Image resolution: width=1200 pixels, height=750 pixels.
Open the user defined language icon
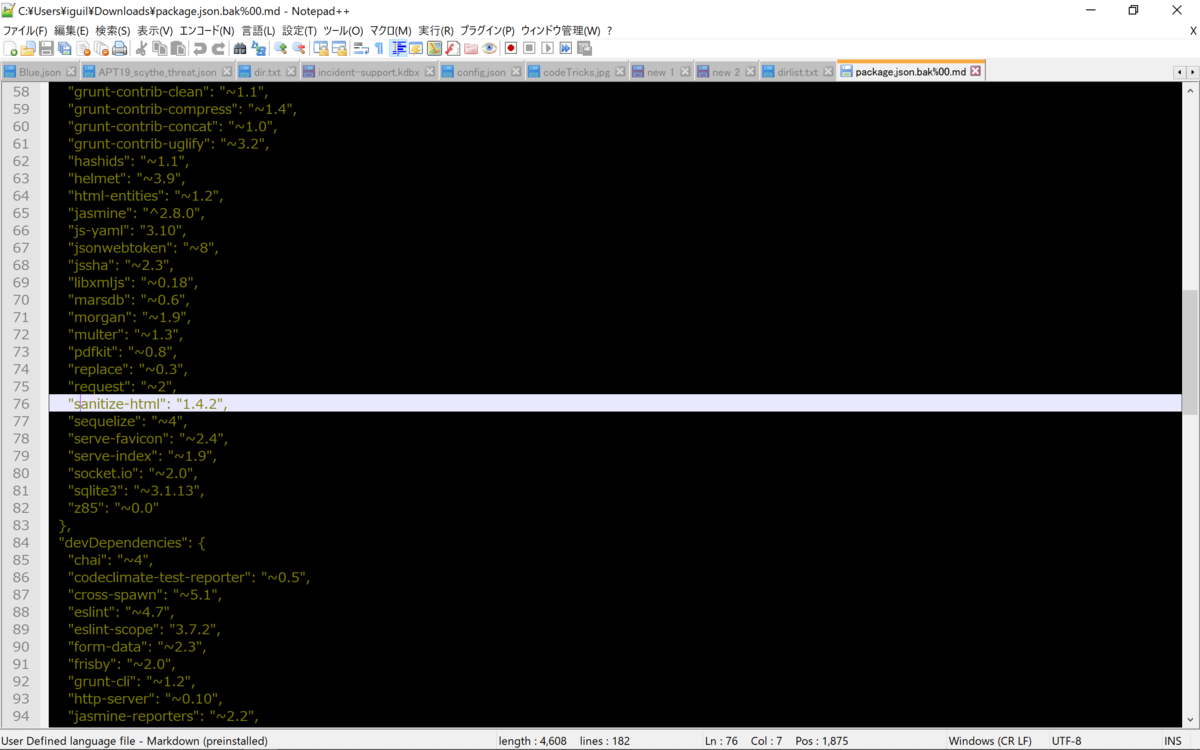416,48
